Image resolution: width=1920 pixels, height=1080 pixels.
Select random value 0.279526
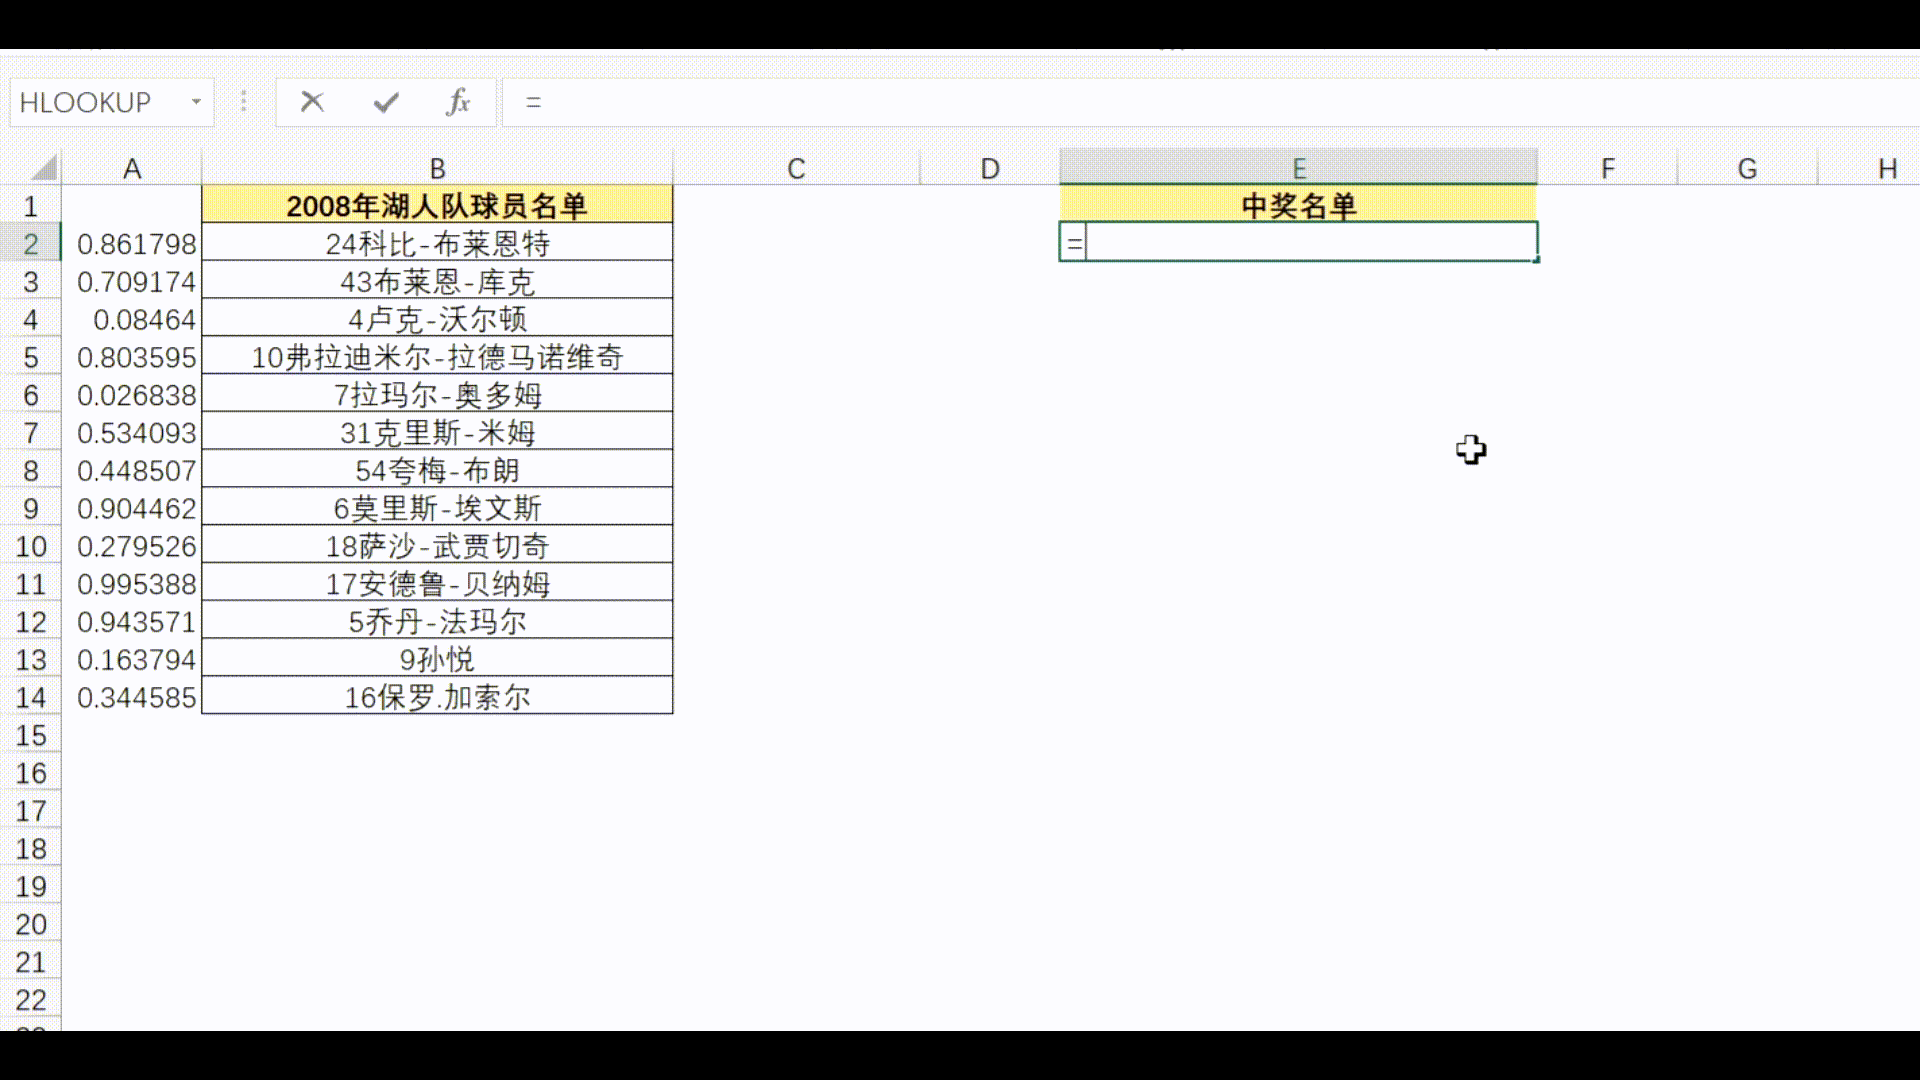pos(132,546)
